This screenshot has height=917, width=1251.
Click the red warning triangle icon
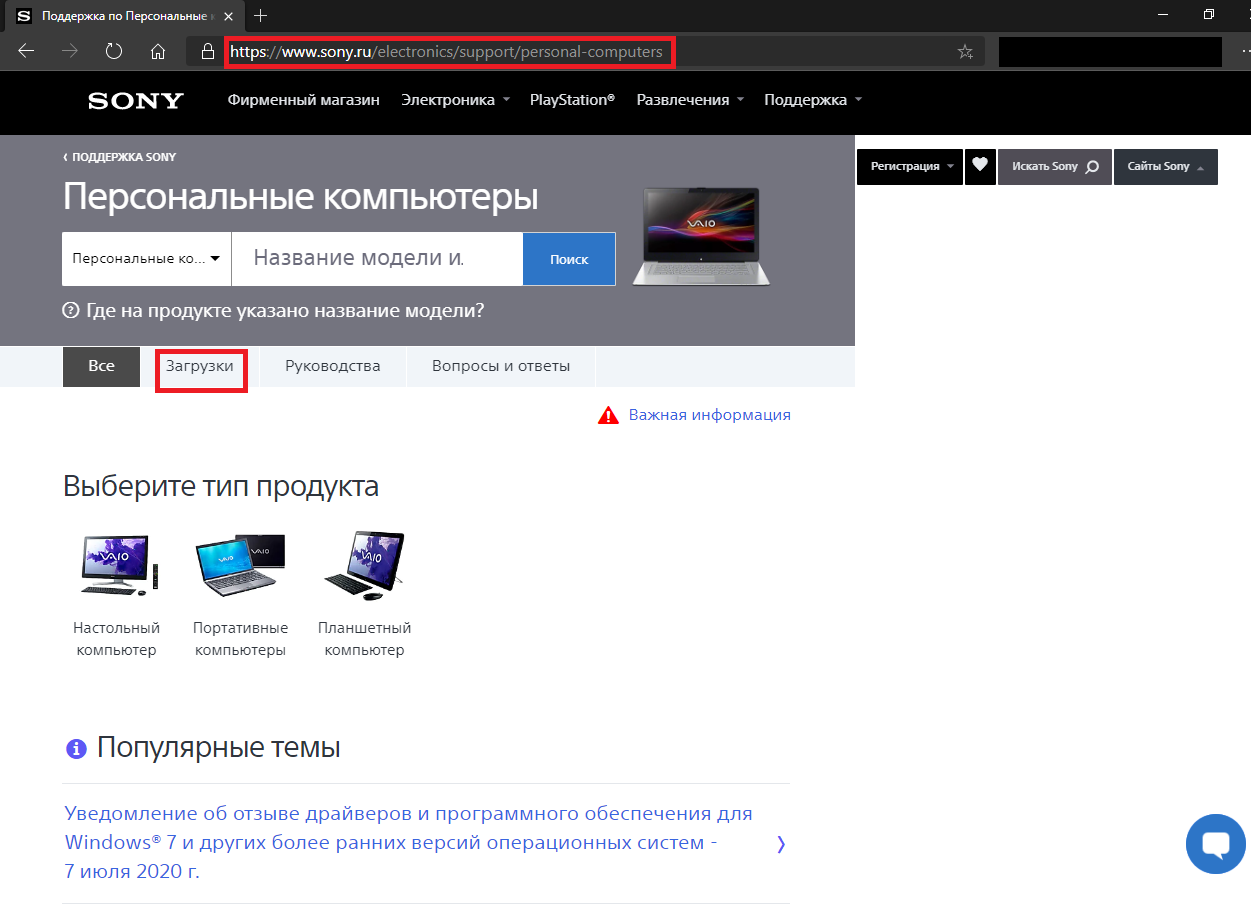tap(608, 415)
